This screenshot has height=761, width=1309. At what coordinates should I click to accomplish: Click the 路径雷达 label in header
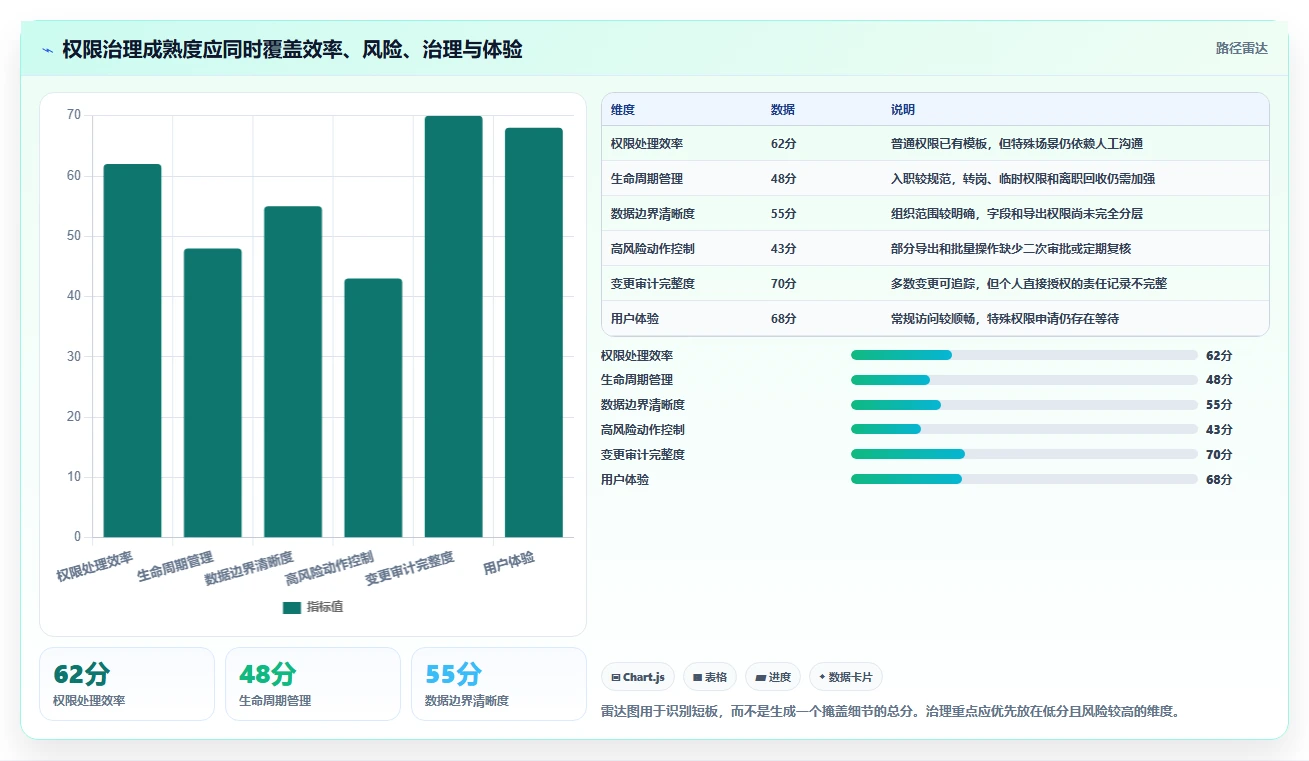pyautogui.click(x=1242, y=48)
